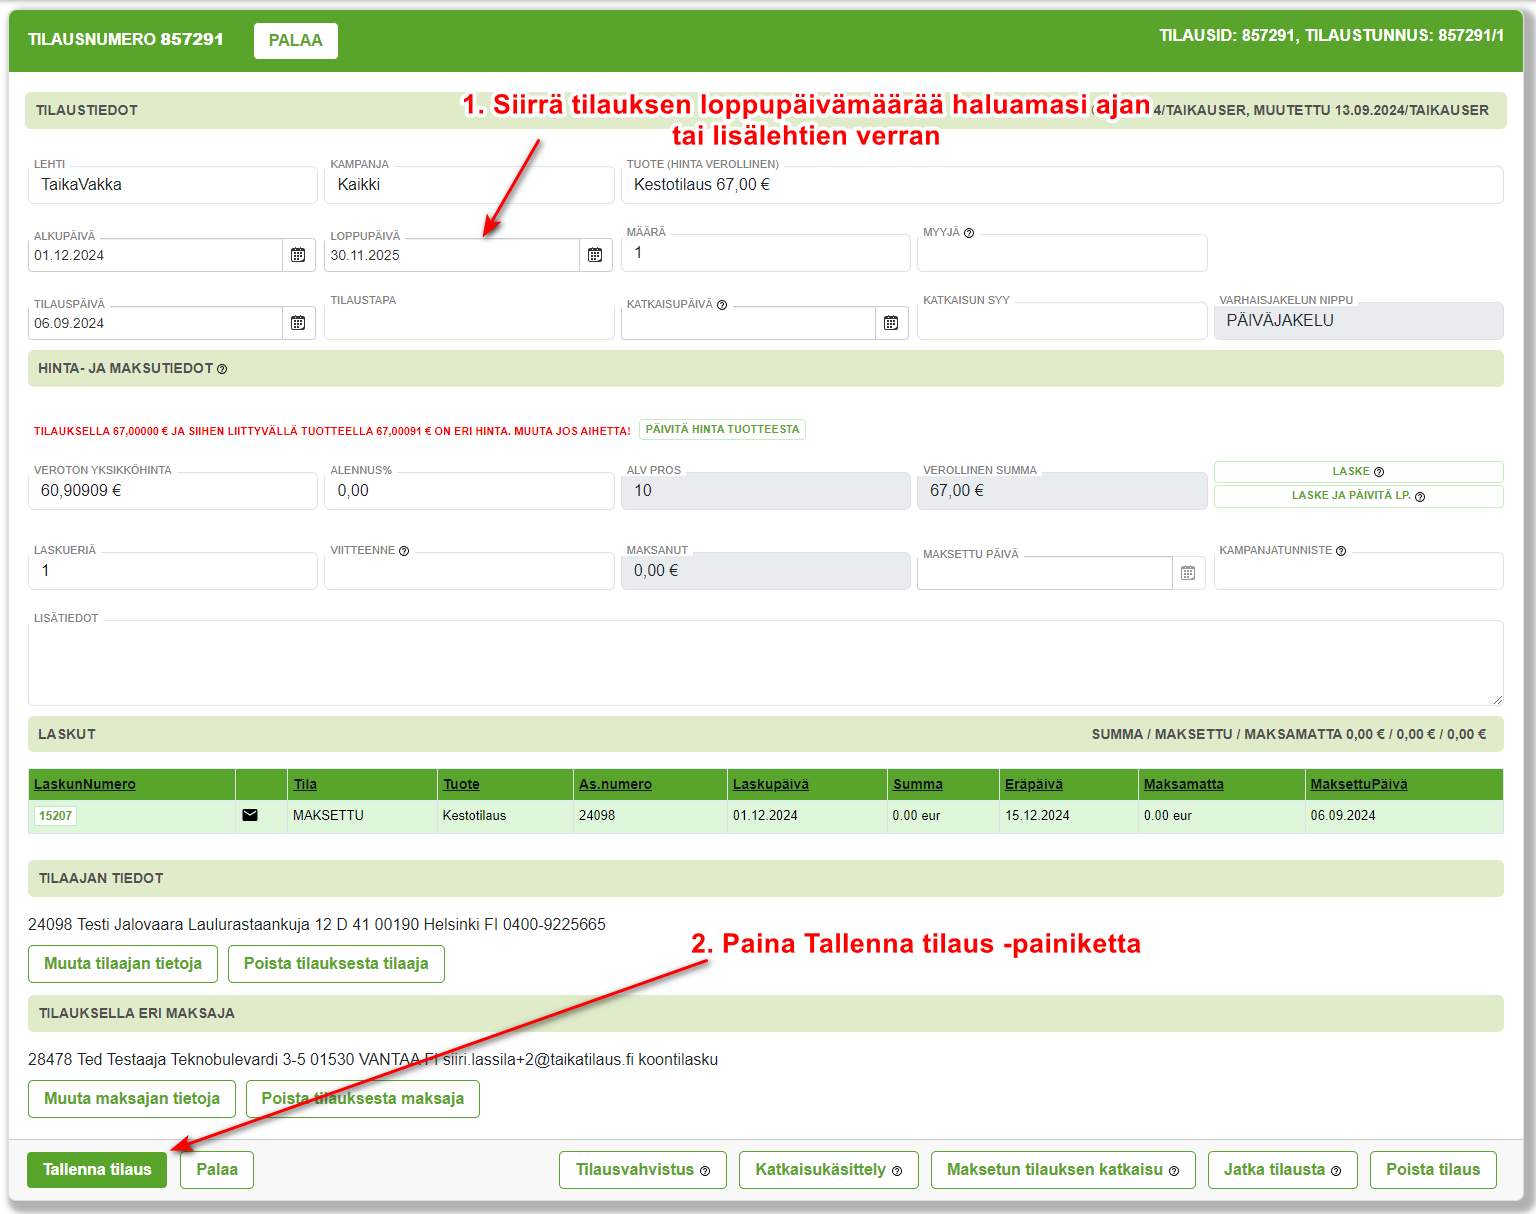Click Muuta tilaajan tietoja button
1536x1214 pixels.
point(123,964)
